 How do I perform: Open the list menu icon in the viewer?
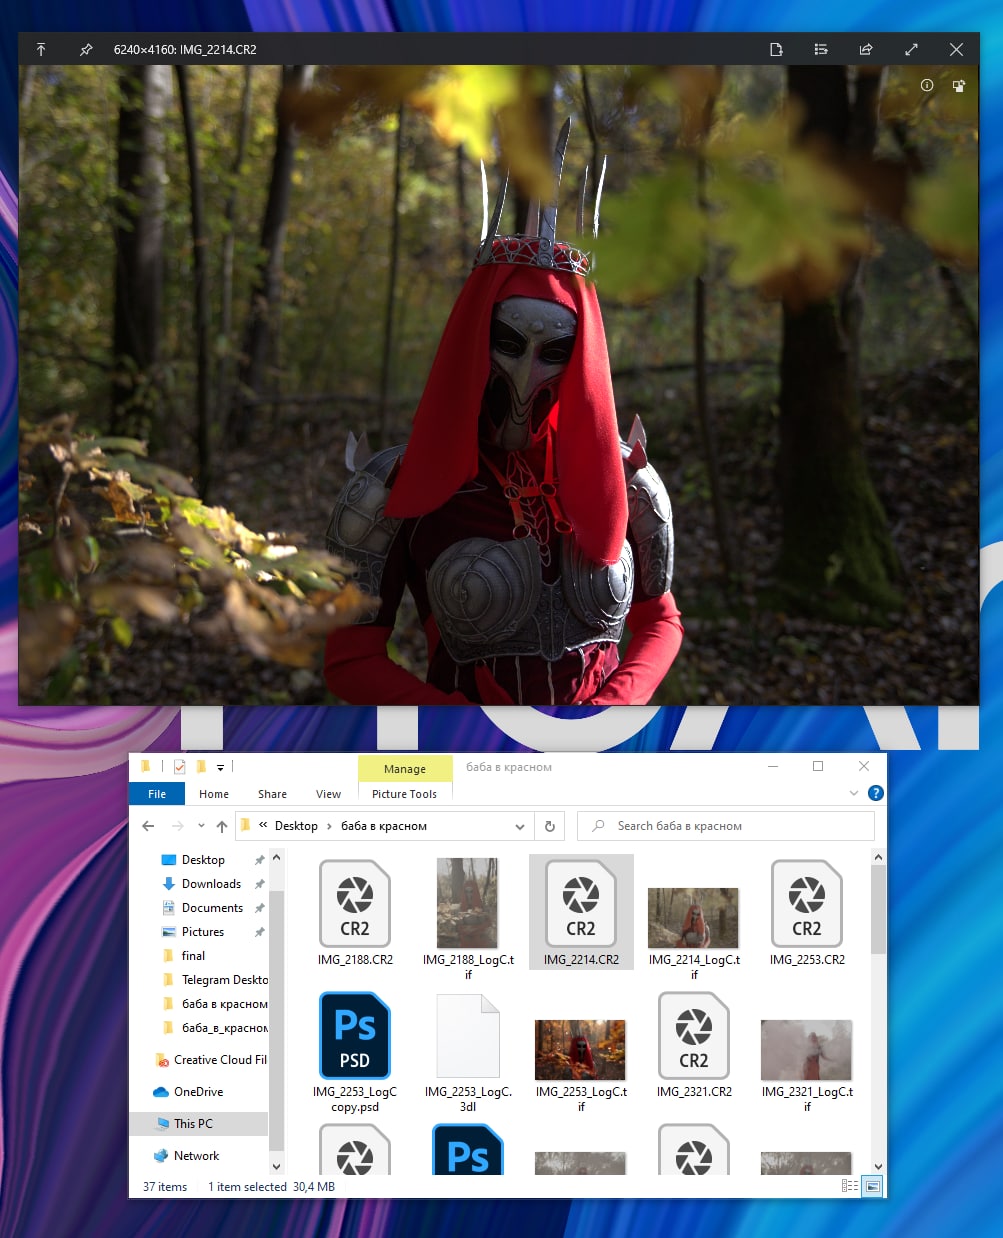(x=821, y=49)
